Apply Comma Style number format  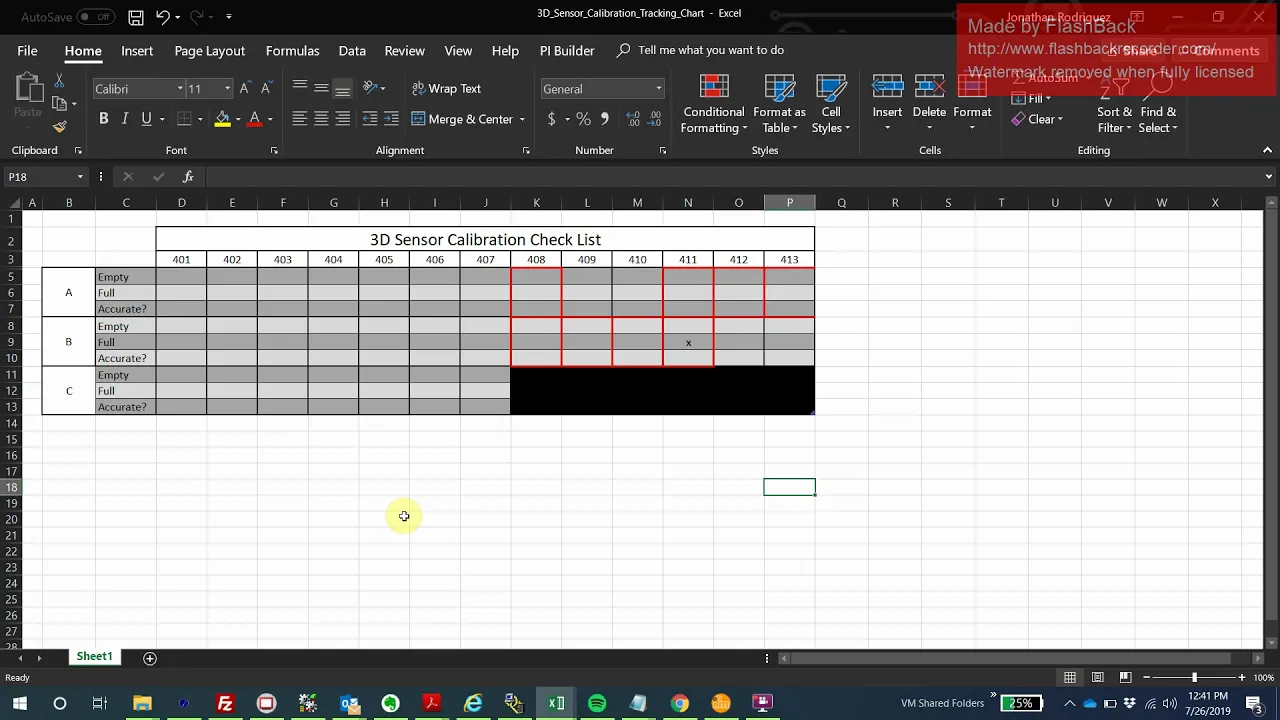[604, 119]
